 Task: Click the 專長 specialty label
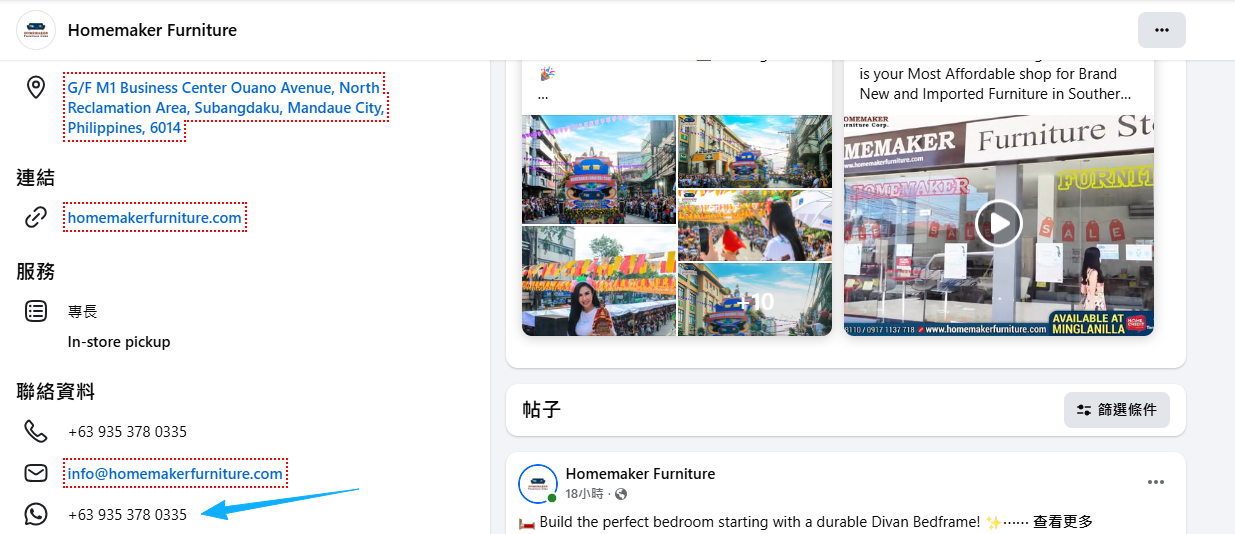coord(82,312)
